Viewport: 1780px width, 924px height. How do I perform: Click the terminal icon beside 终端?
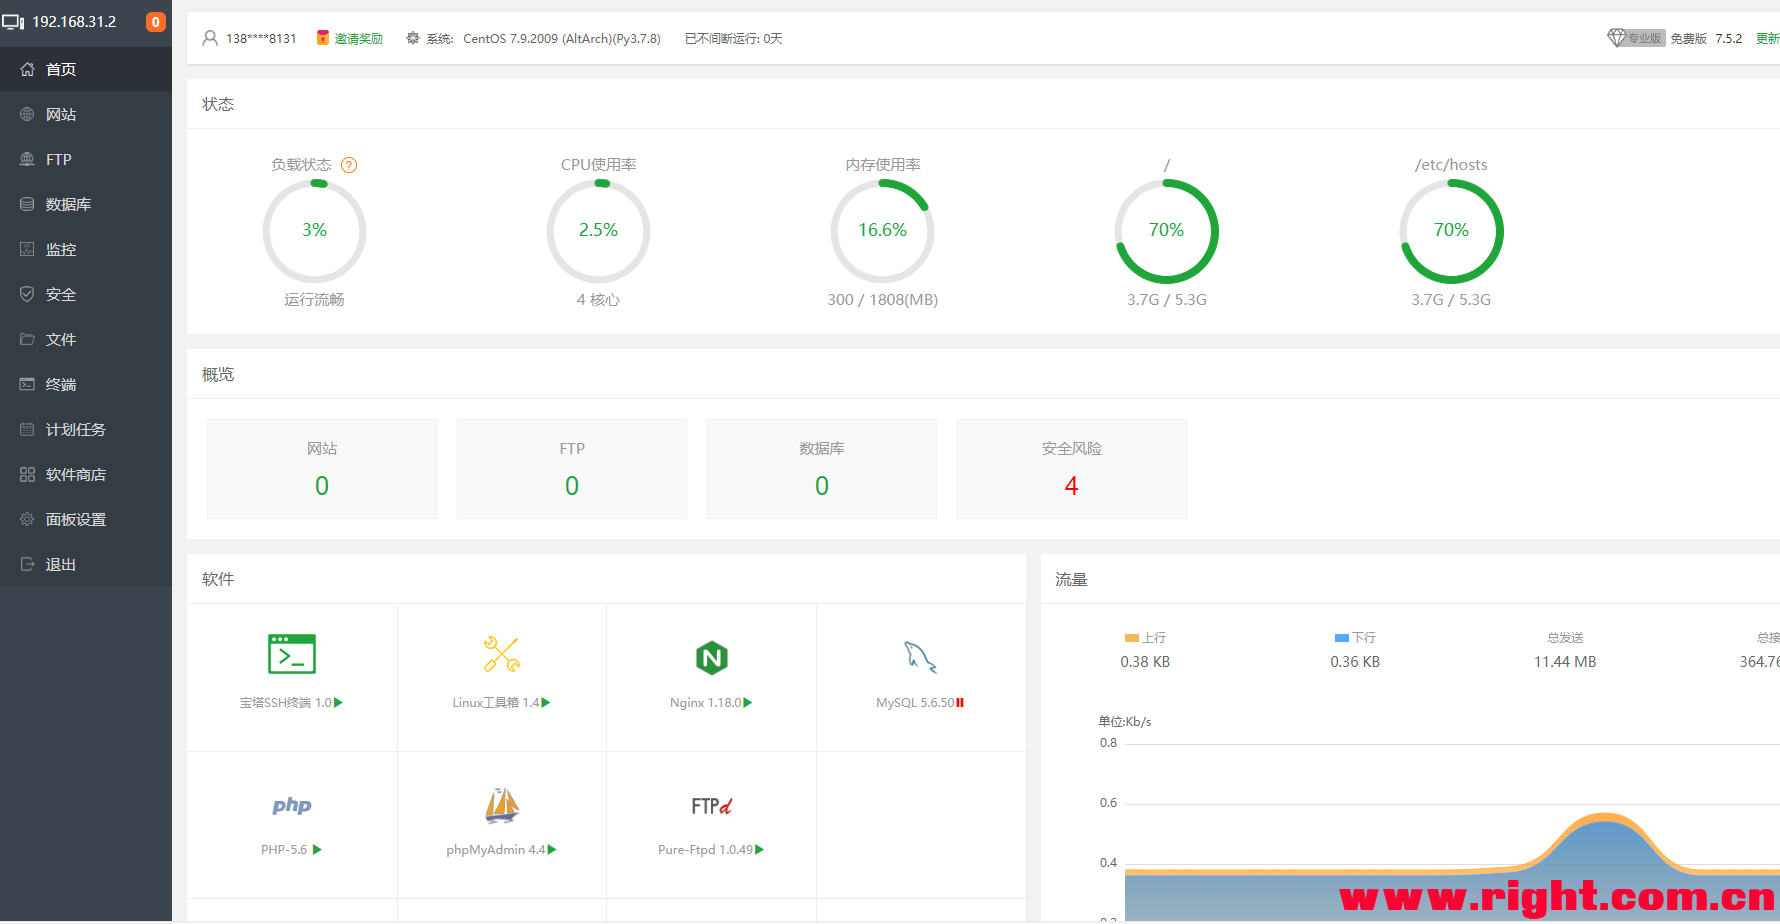[x=27, y=384]
